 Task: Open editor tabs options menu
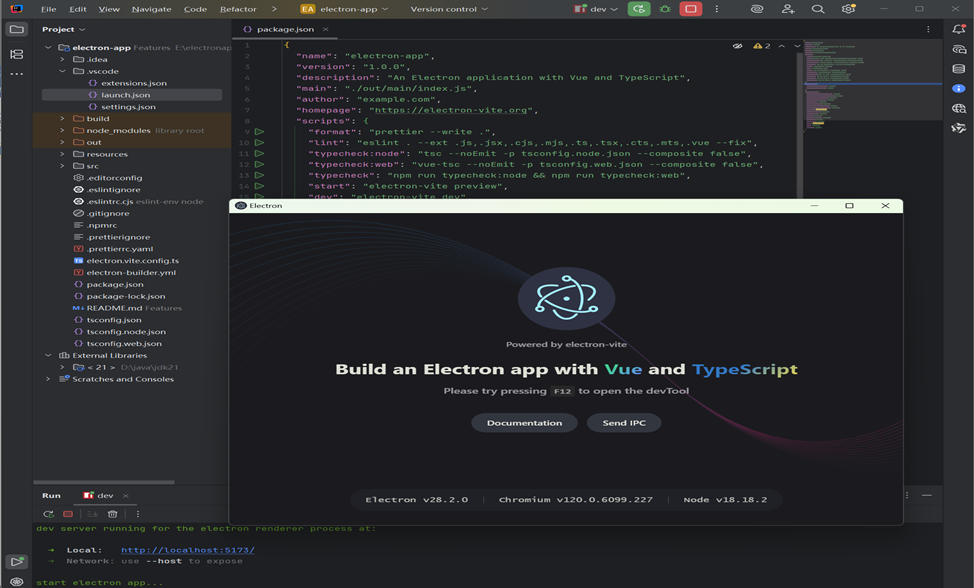click(x=928, y=29)
